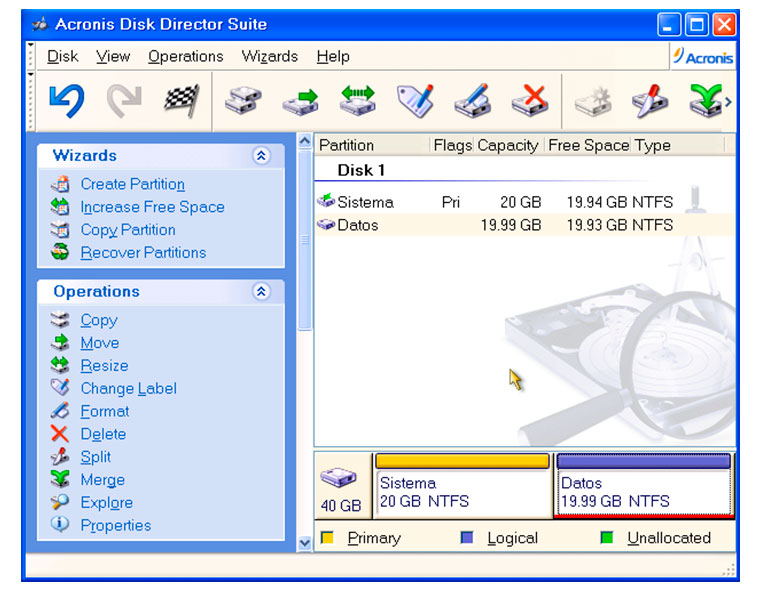The height and width of the screenshot is (593, 760).
Task: Click the Datos block in disk map
Action: tap(644, 486)
